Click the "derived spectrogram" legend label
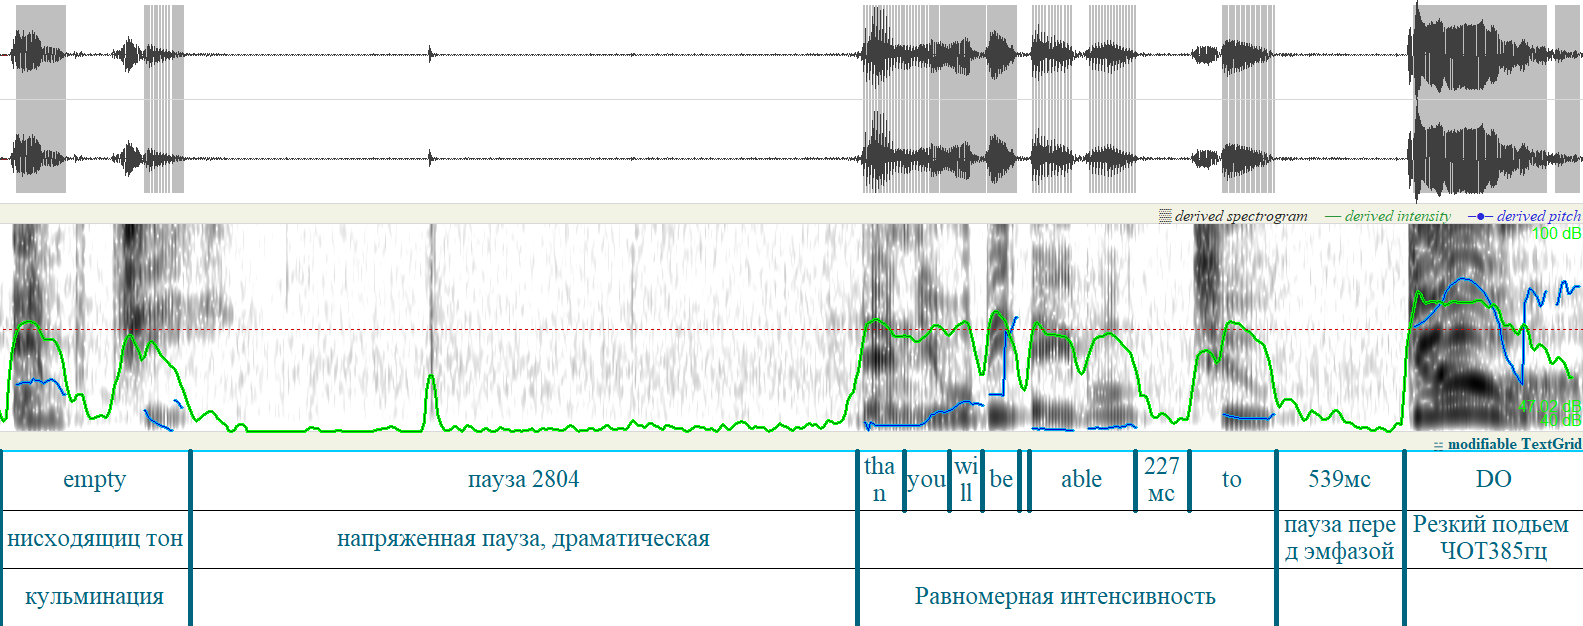1583x626 pixels. pos(1241,216)
